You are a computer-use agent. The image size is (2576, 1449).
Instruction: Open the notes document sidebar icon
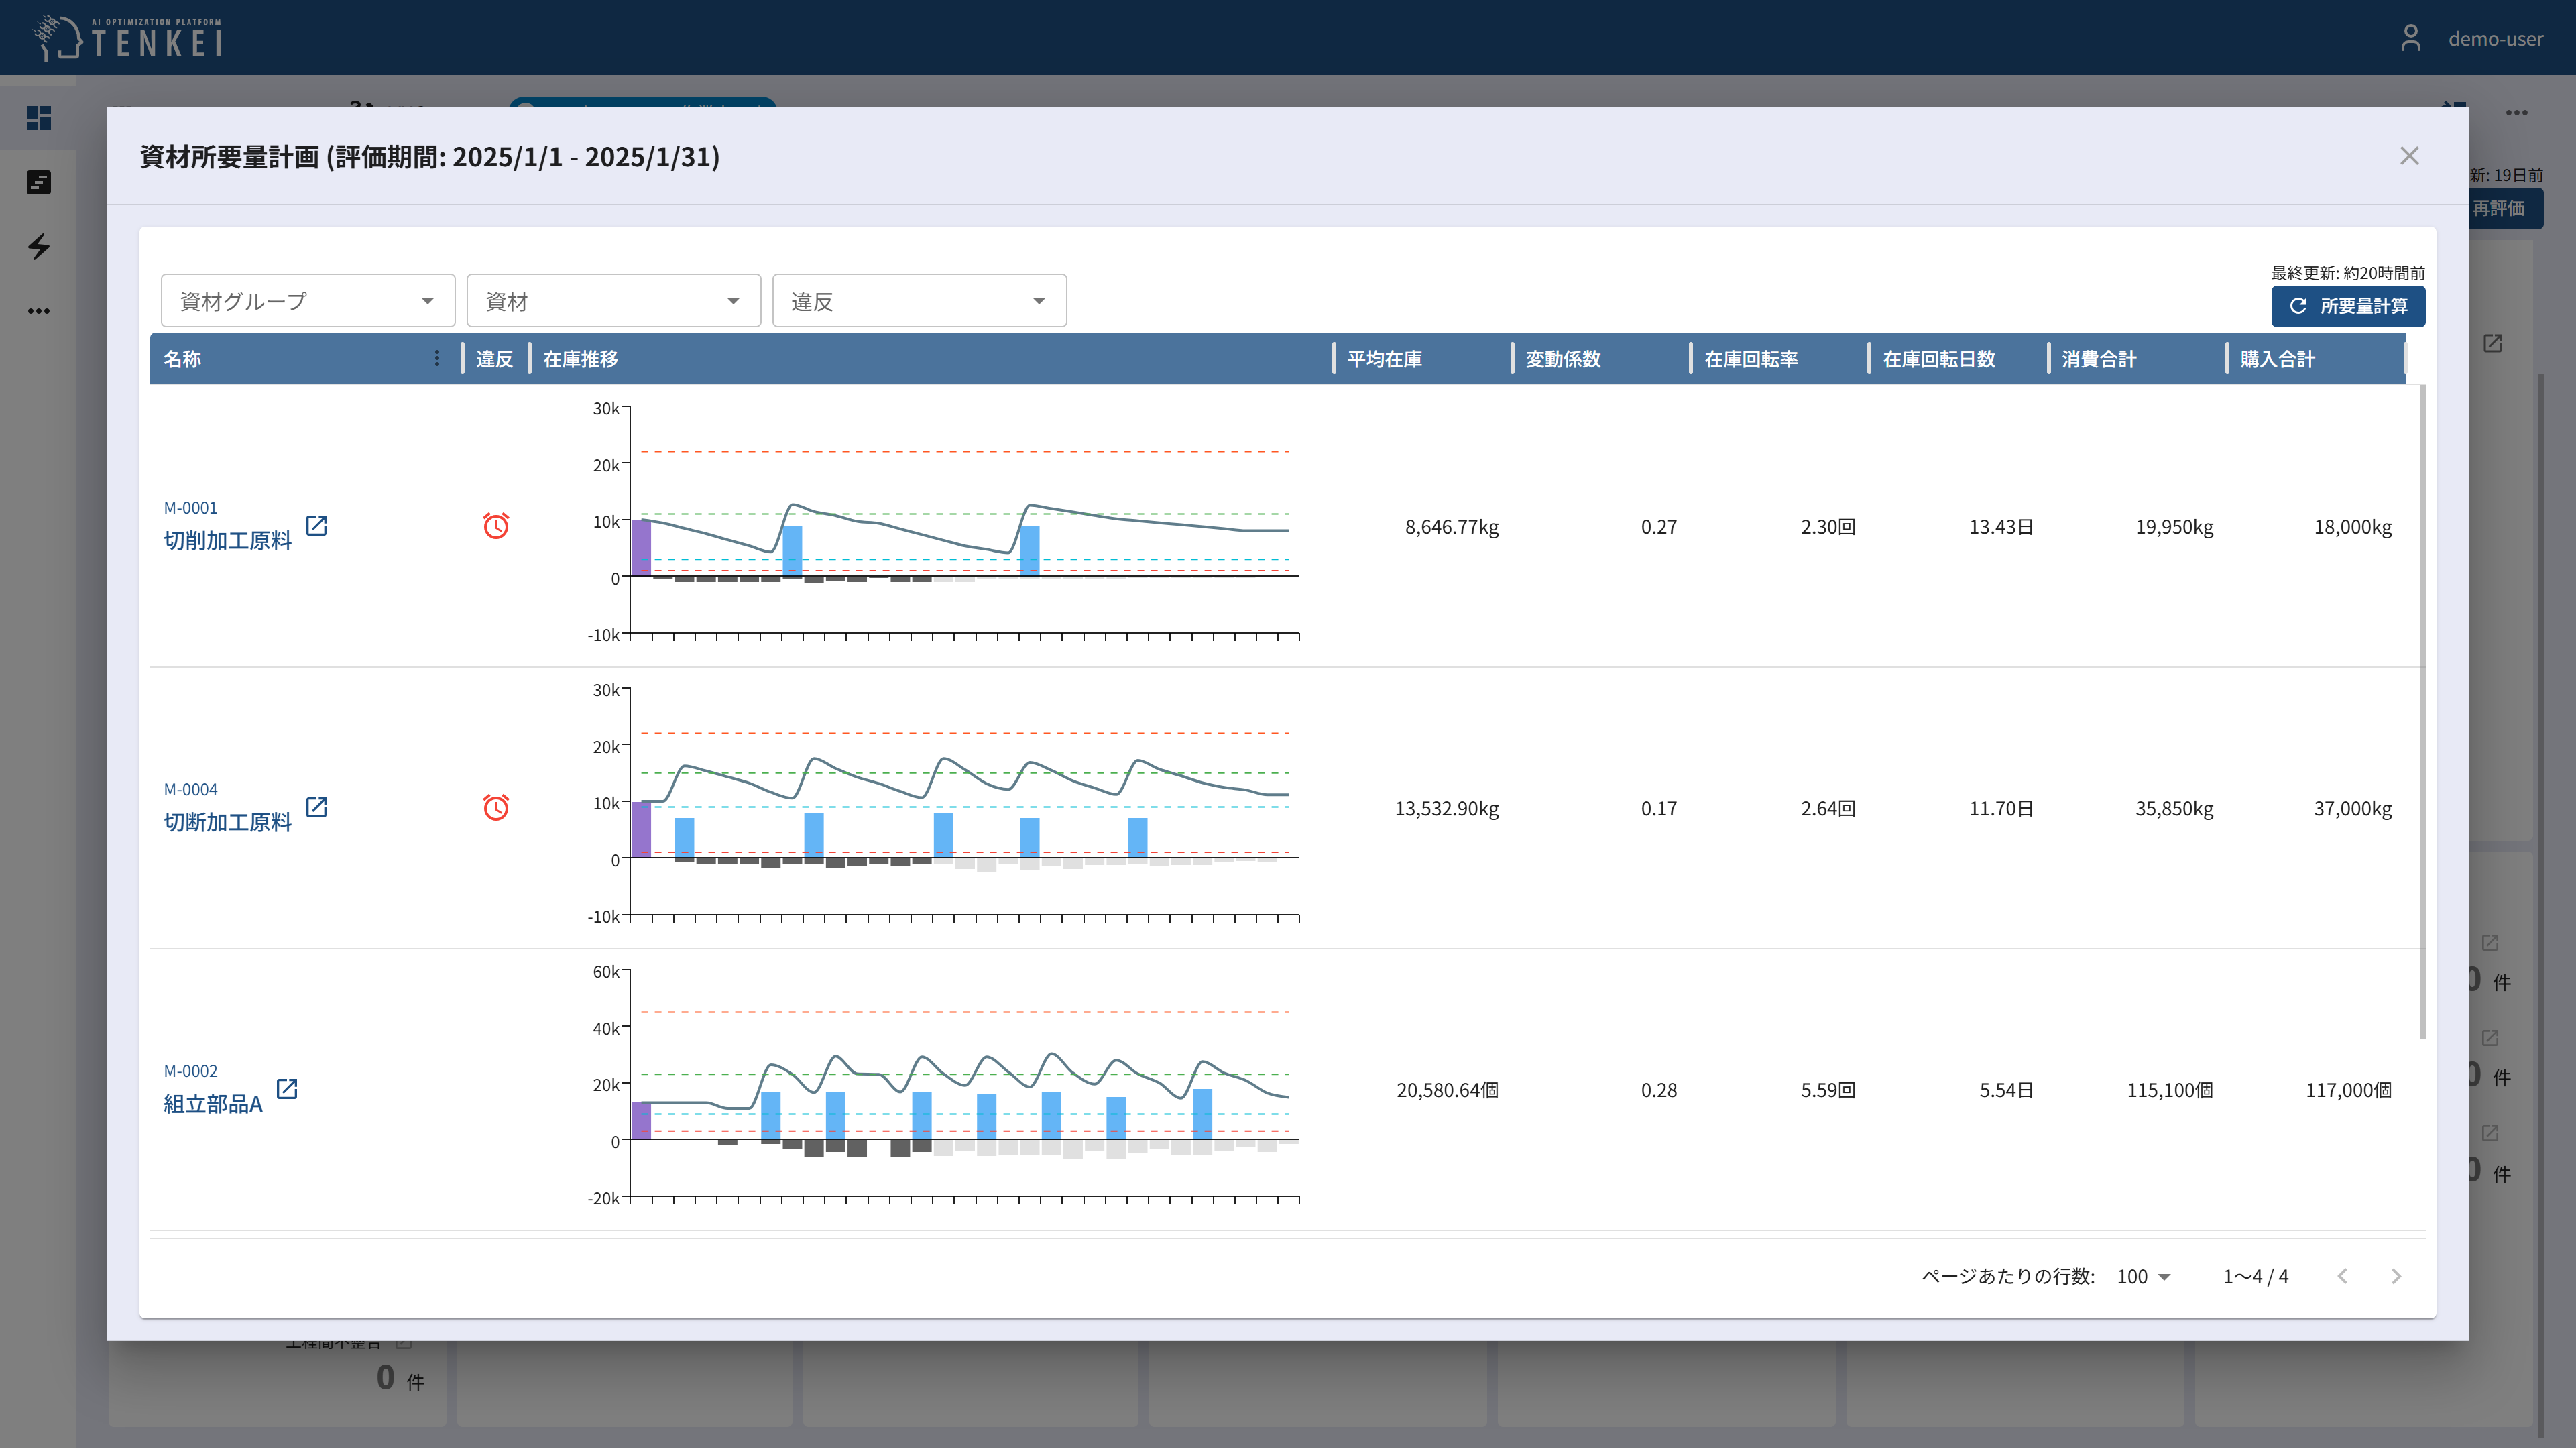tap(39, 182)
